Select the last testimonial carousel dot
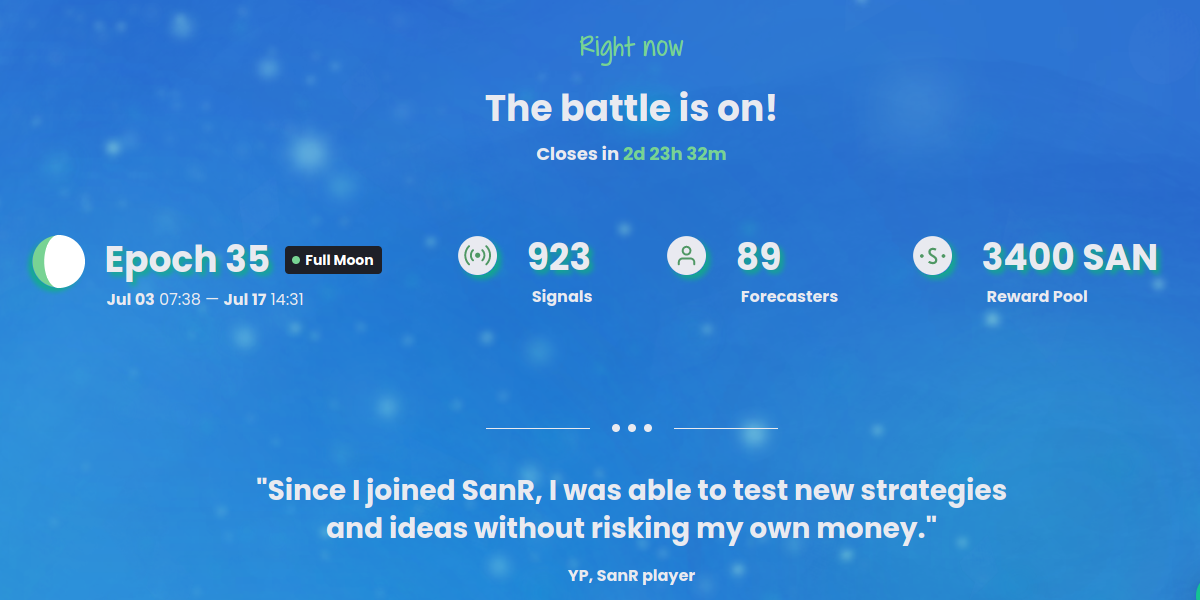The width and height of the screenshot is (1200, 600). pyautogui.click(x=648, y=428)
